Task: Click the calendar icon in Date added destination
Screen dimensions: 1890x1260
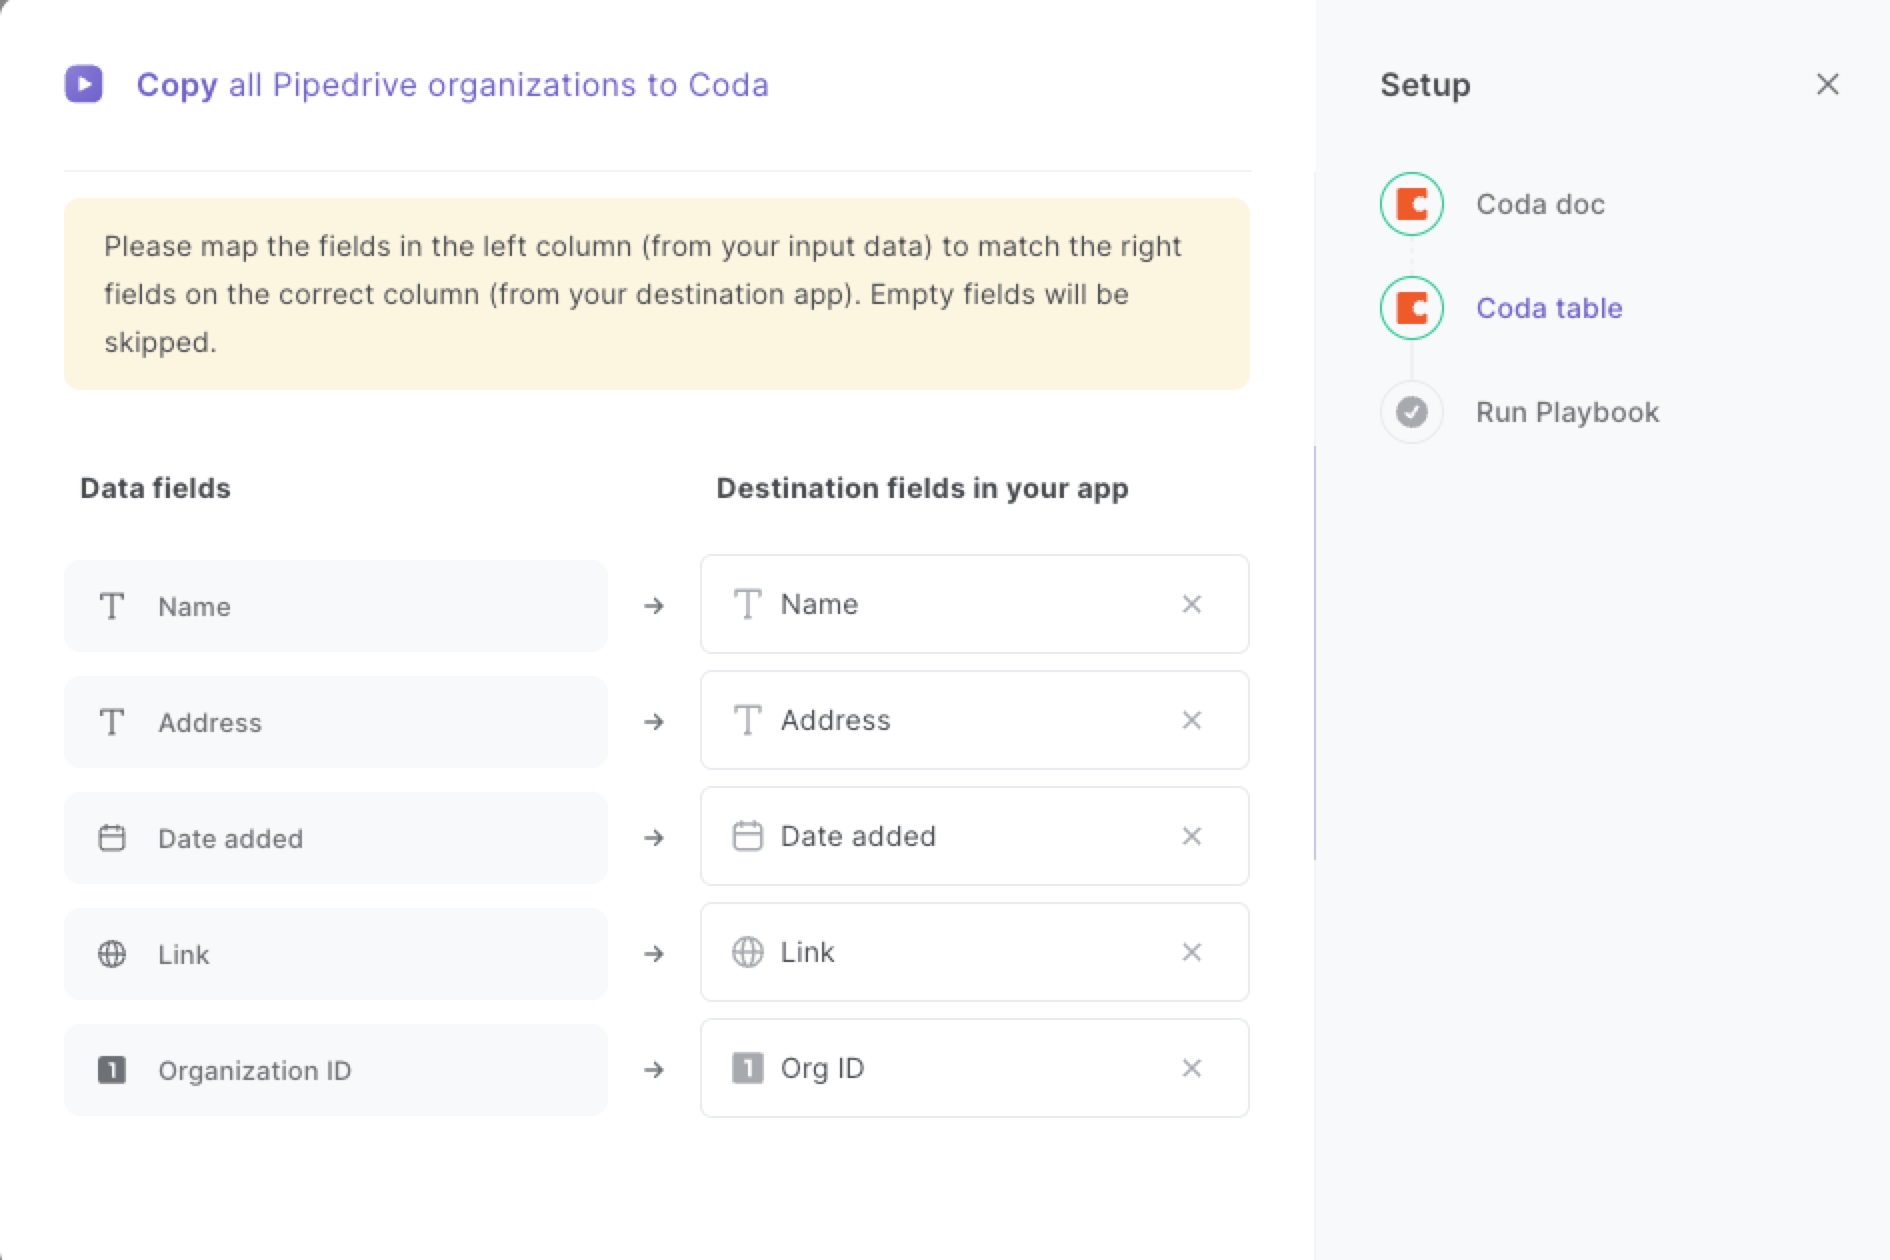Action: pos(747,836)
